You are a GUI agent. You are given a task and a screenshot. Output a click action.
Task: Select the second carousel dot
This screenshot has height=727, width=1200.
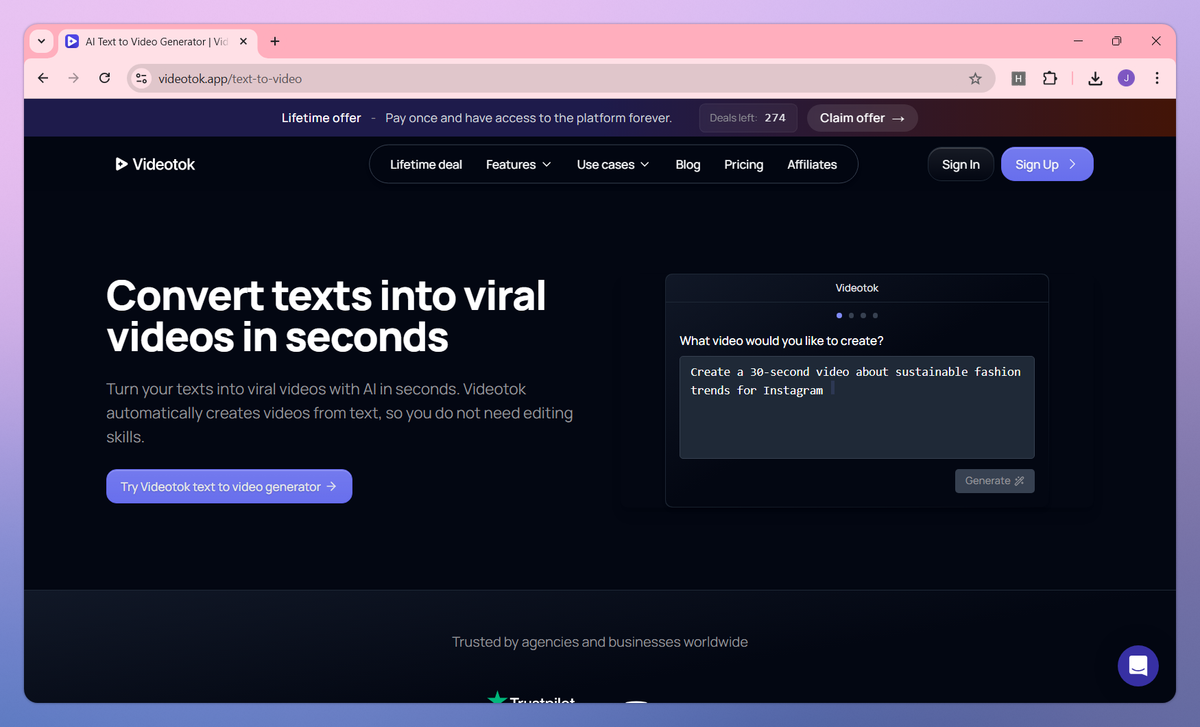[851, 315]
